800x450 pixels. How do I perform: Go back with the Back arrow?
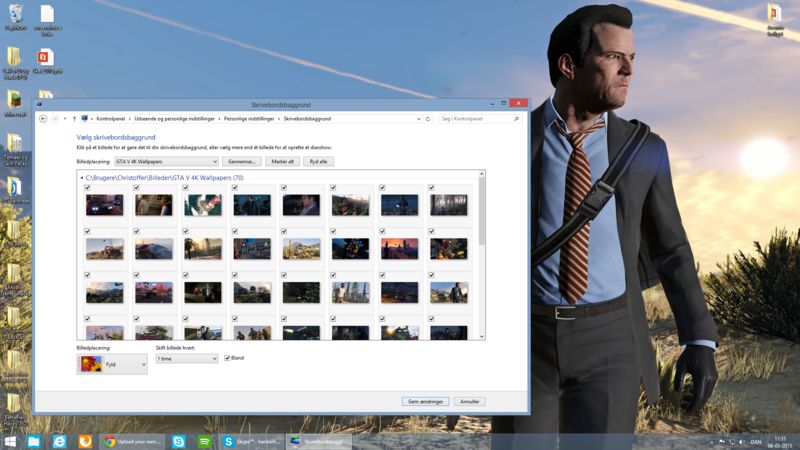point(43,118)
